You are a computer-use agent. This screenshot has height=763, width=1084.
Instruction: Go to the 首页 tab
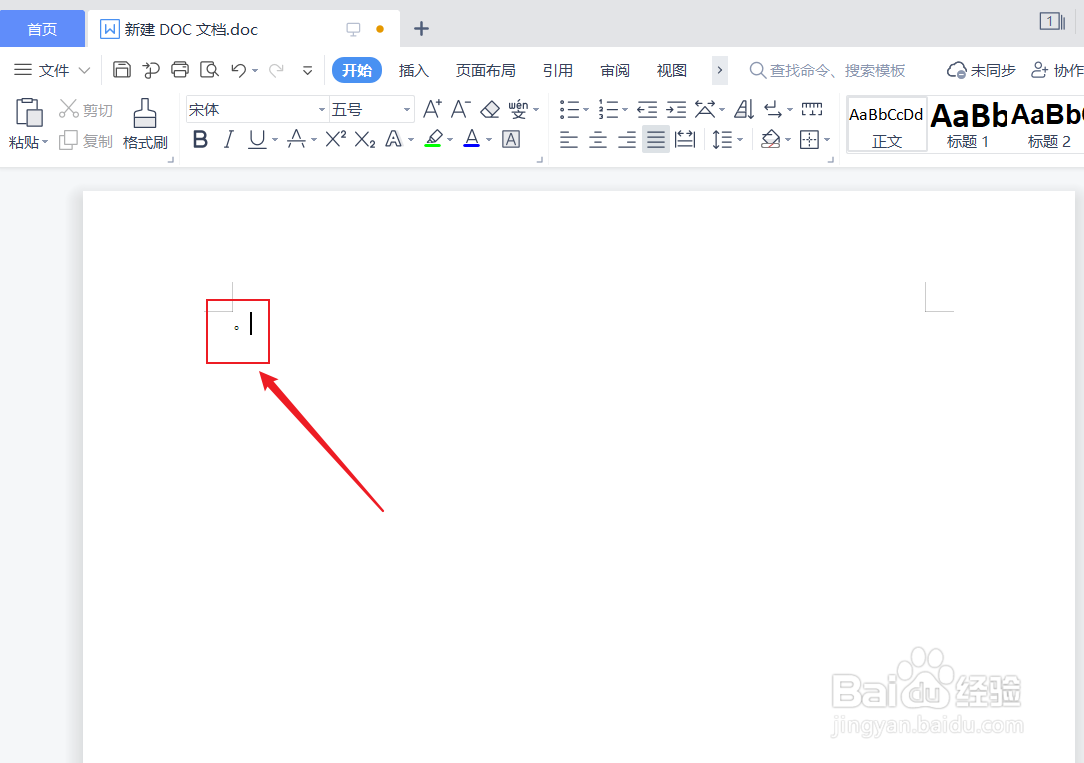[x=42, y=29]
